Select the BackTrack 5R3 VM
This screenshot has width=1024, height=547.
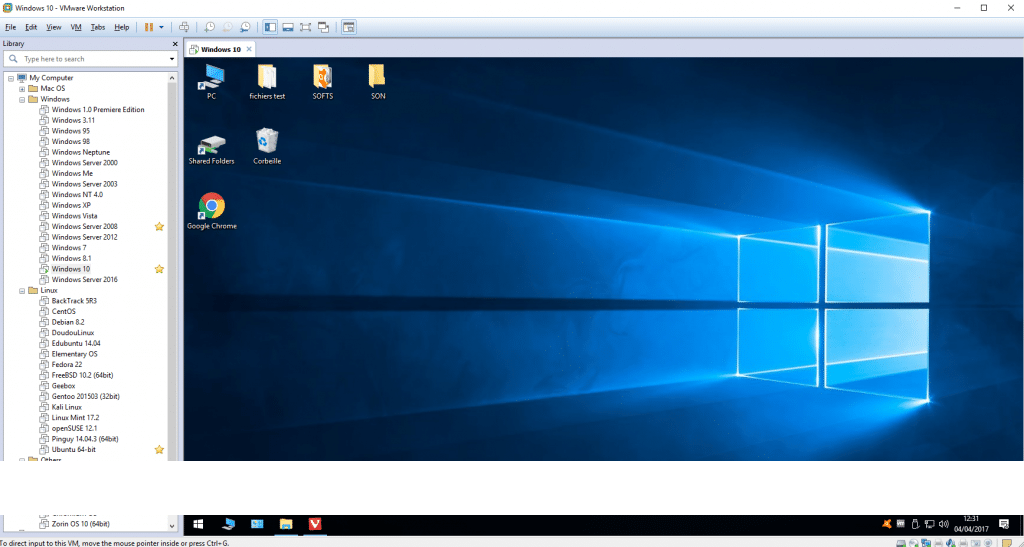pyautogui.click(x=68, y=301)
